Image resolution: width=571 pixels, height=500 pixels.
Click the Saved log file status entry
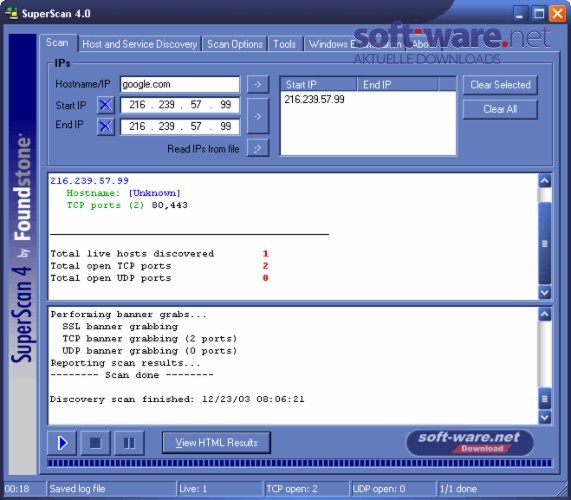111,489
